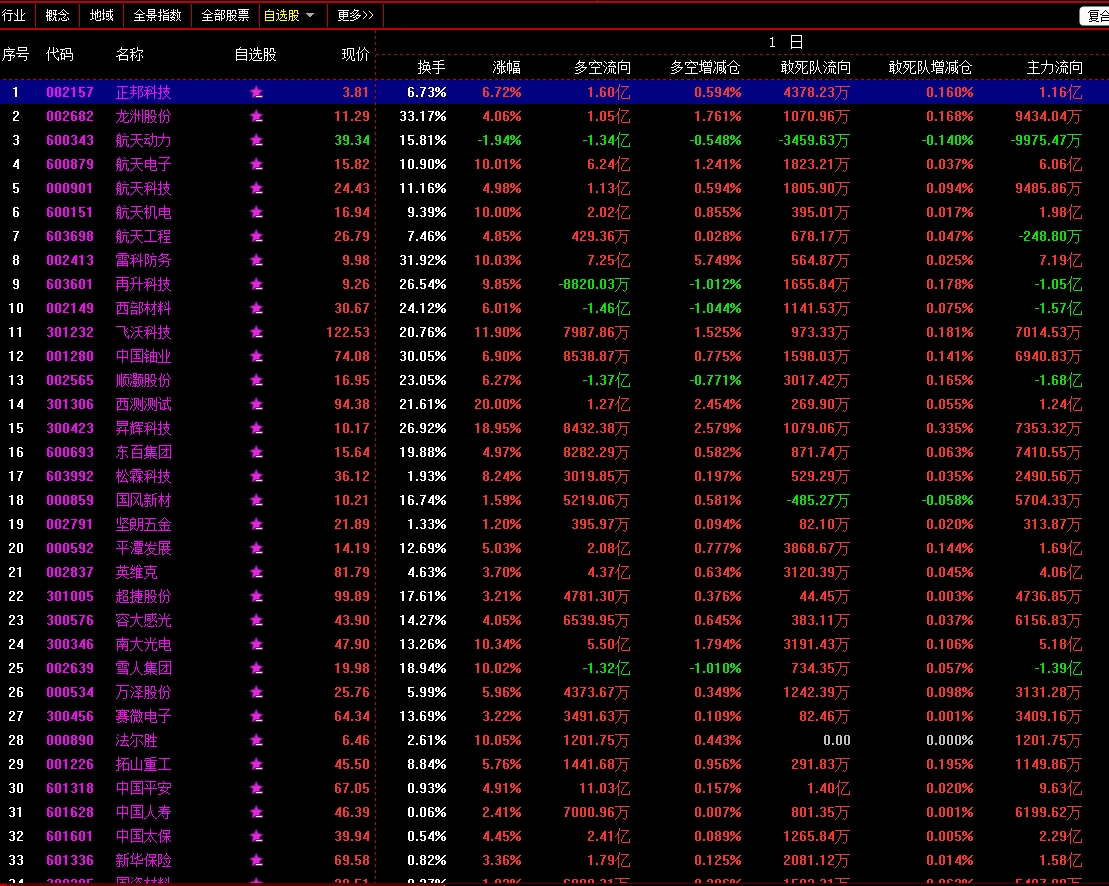Toggle favorite star for 航天电子
Screen dimensions: 1109x886
tap(256, 165)
